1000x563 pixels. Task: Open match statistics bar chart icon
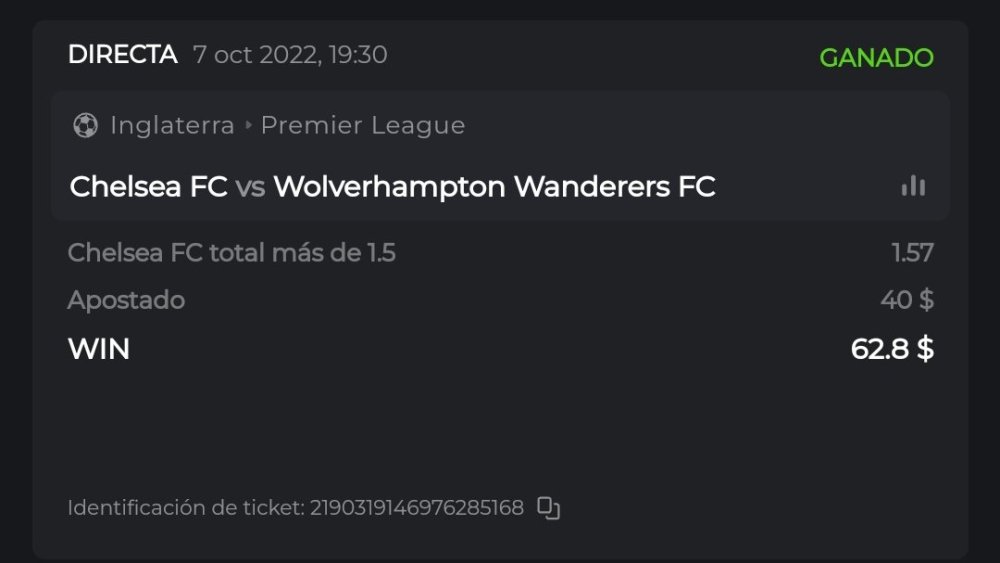tap(913, 186)
